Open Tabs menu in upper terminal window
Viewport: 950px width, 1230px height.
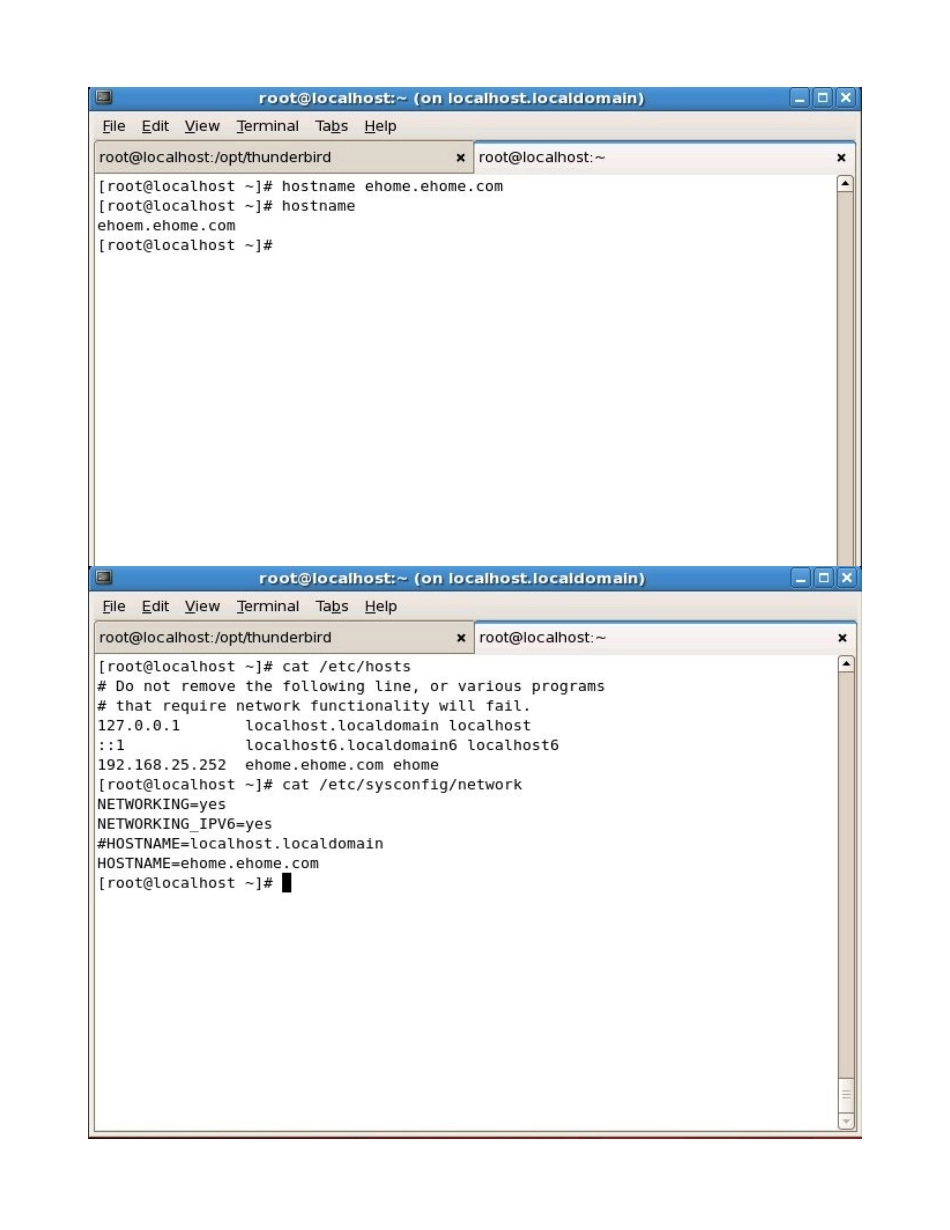(x=331, y=126)
